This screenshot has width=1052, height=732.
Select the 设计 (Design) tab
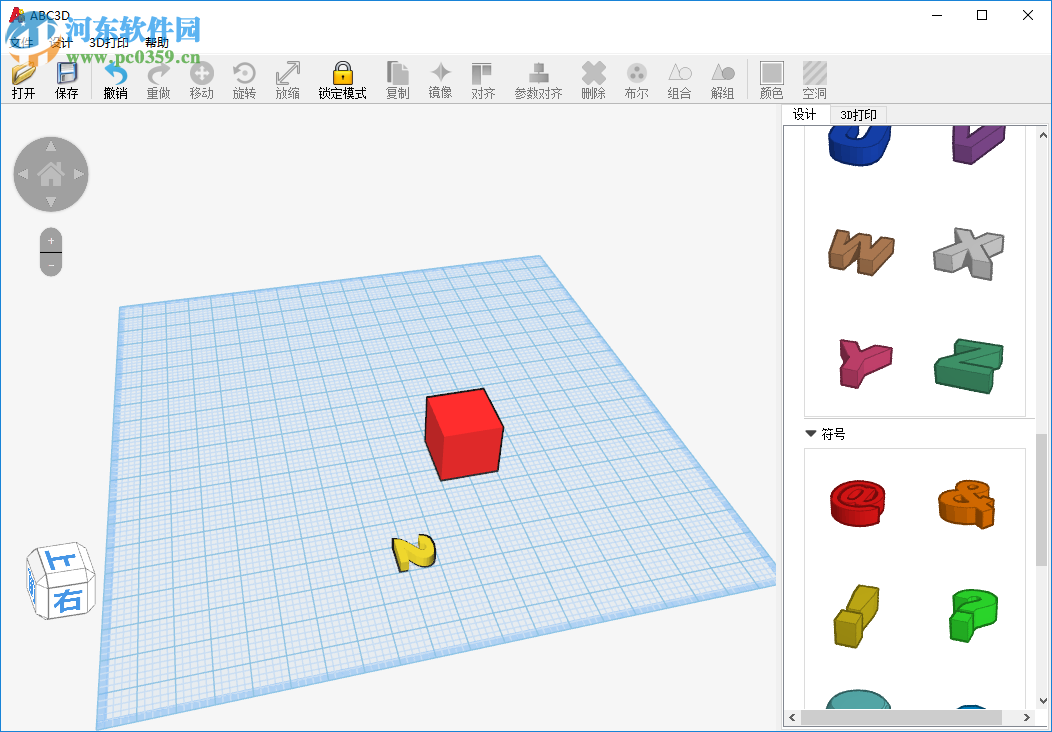(805, 114)
